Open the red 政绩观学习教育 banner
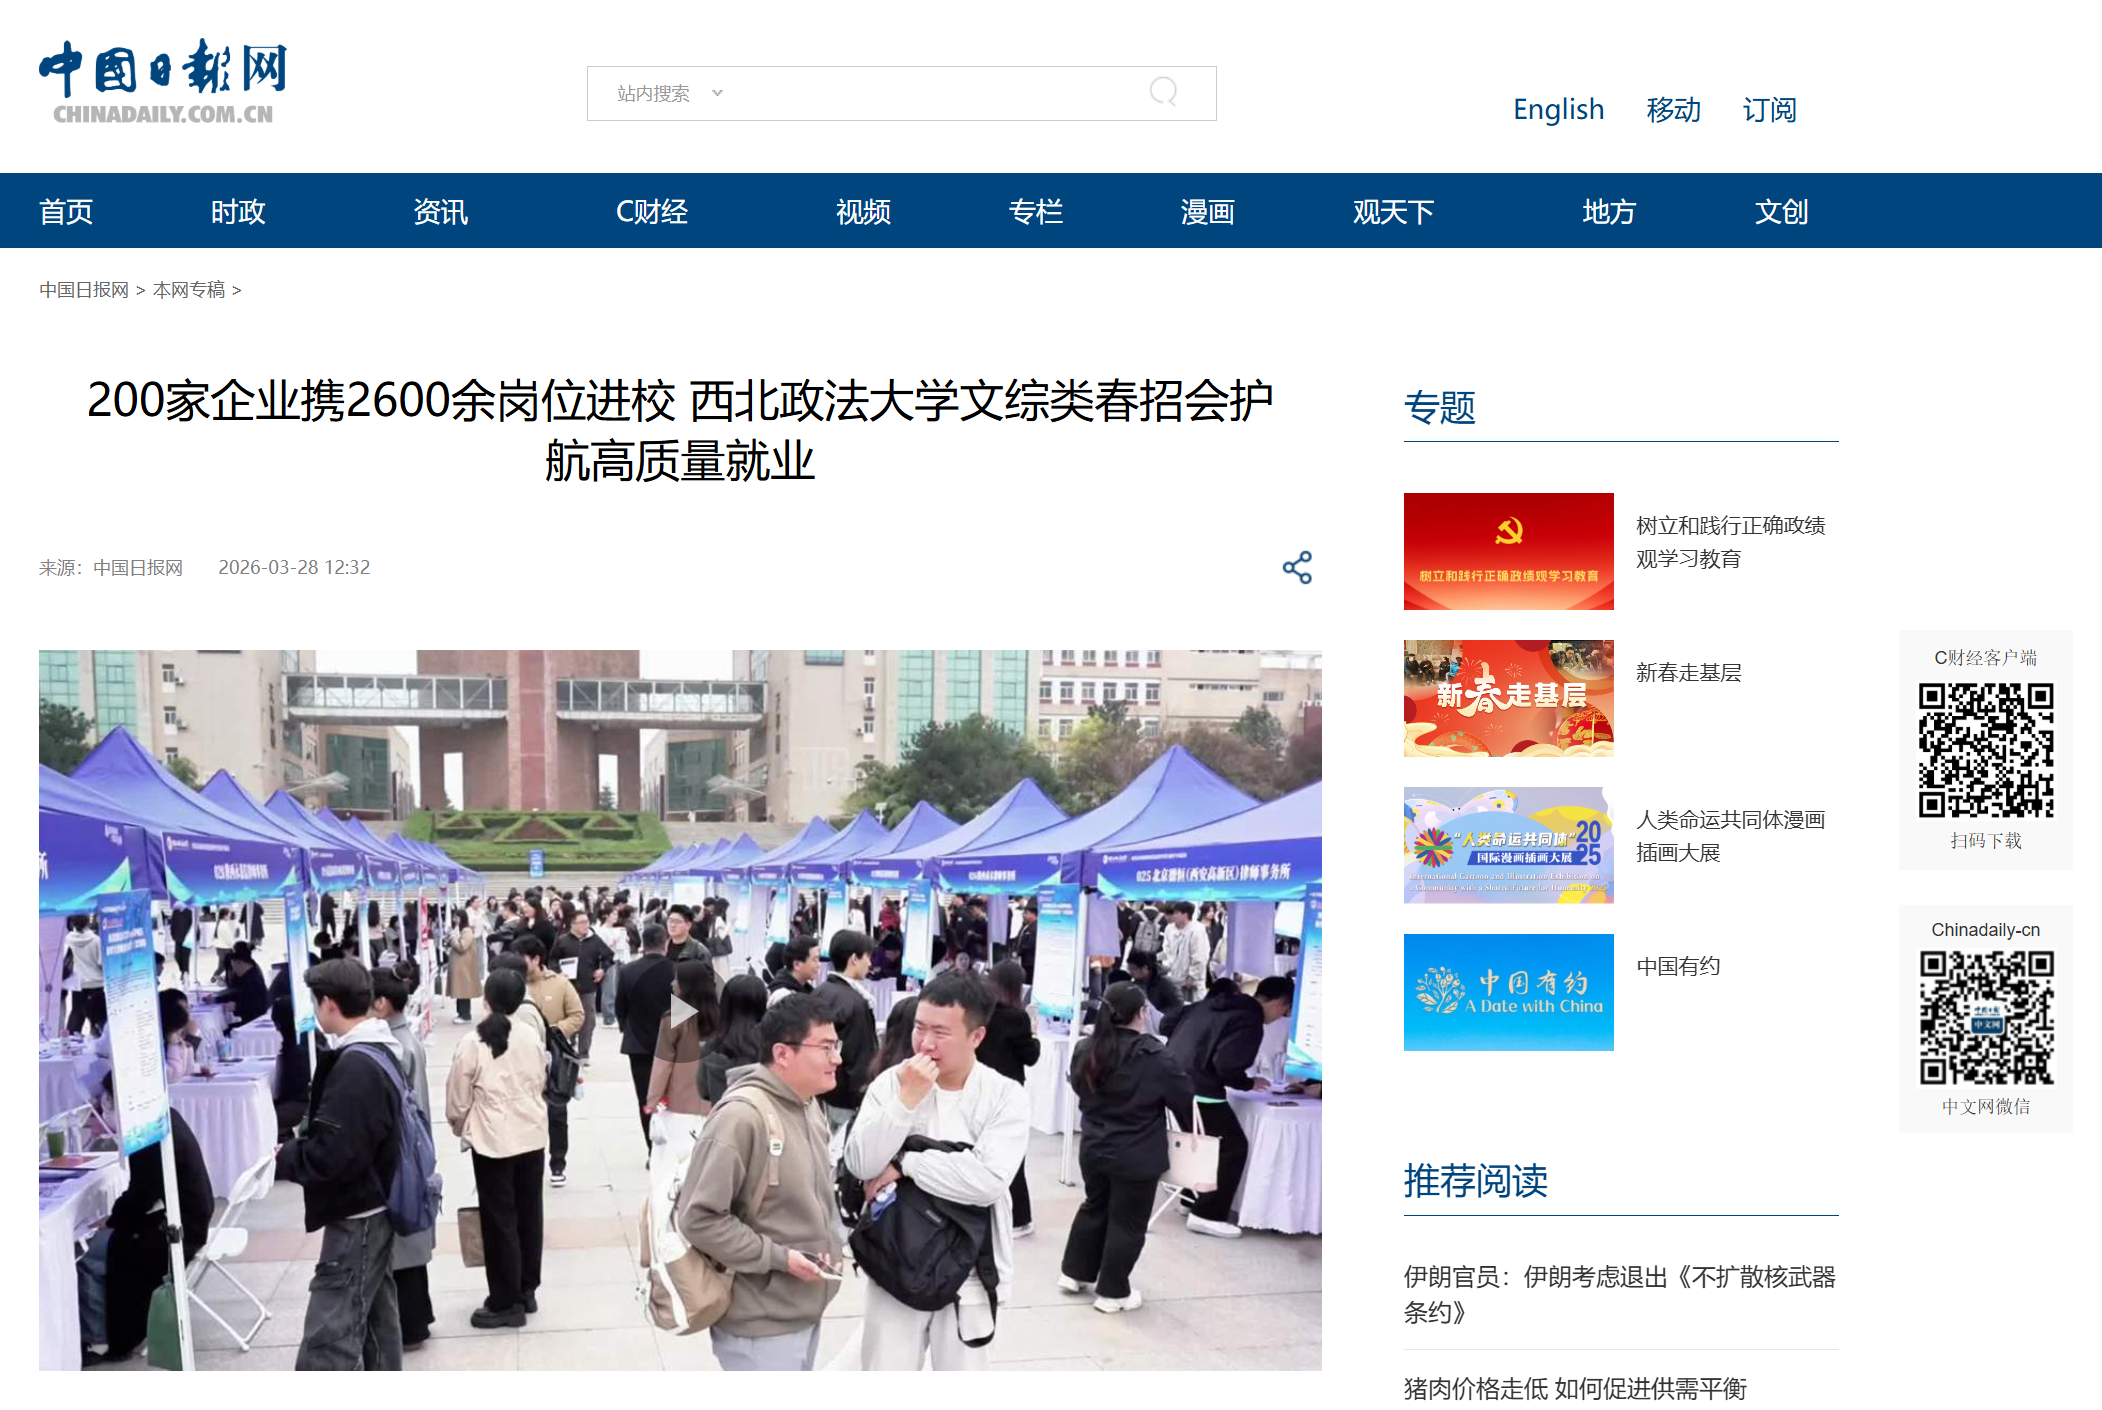 (1508, 551)
